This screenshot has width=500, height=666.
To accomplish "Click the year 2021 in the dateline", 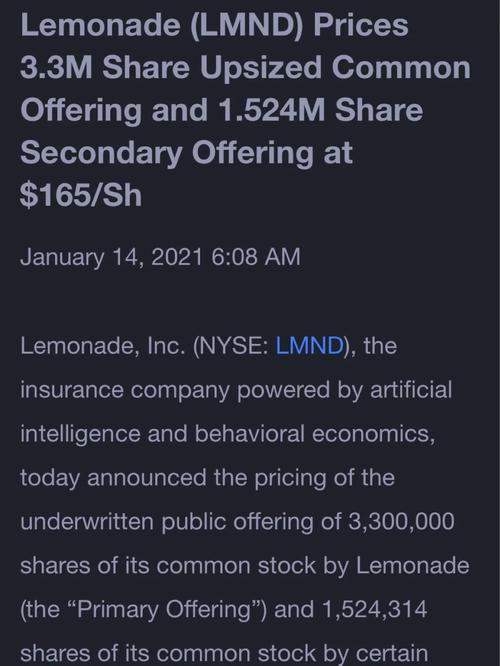I will coord(176,257).
